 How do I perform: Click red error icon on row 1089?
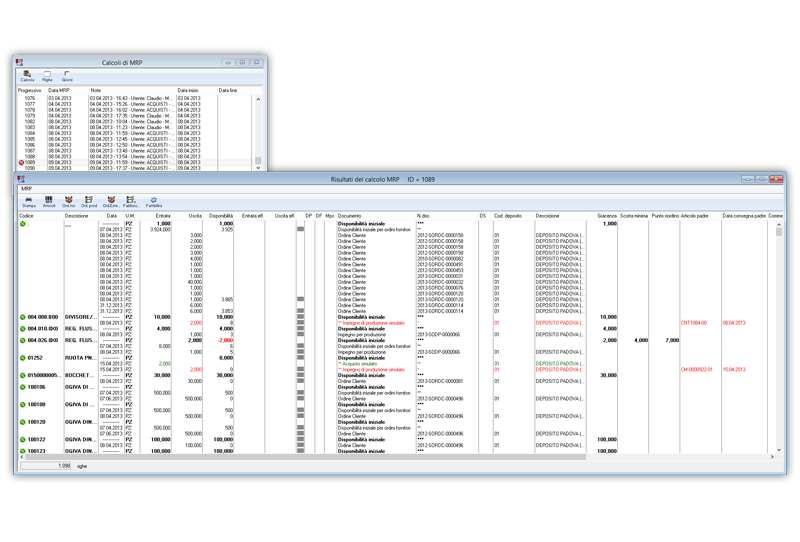[21, 162]
